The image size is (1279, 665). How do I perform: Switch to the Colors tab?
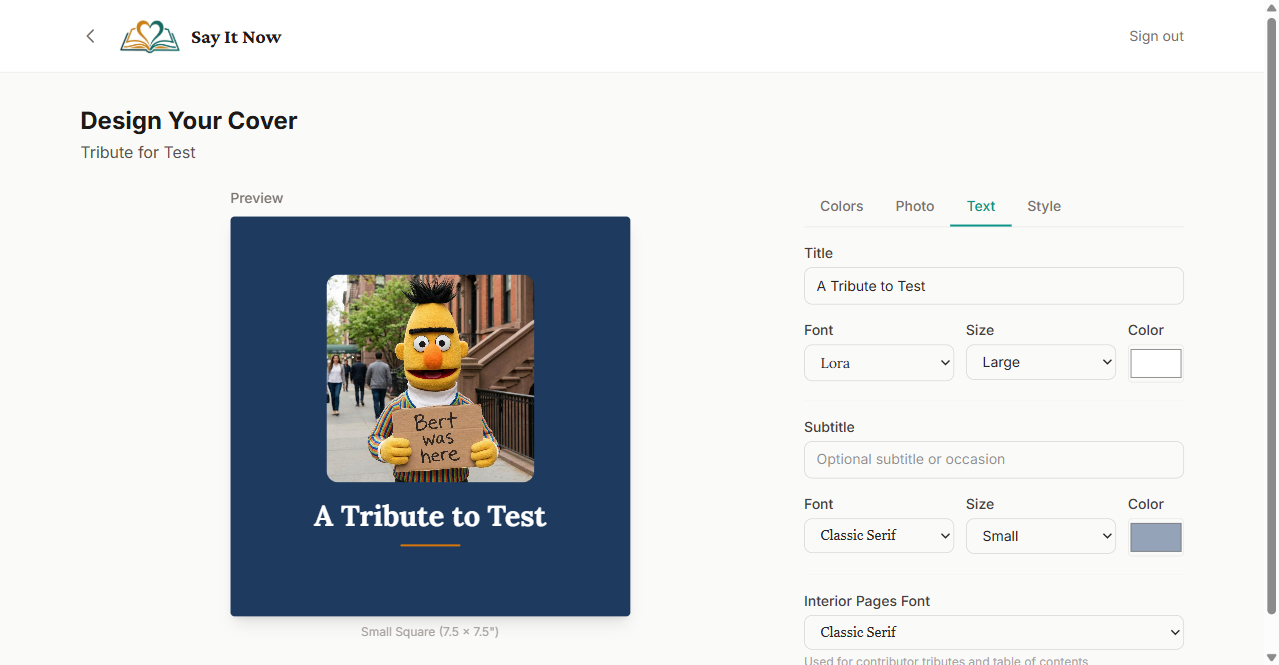click(841, 206)
